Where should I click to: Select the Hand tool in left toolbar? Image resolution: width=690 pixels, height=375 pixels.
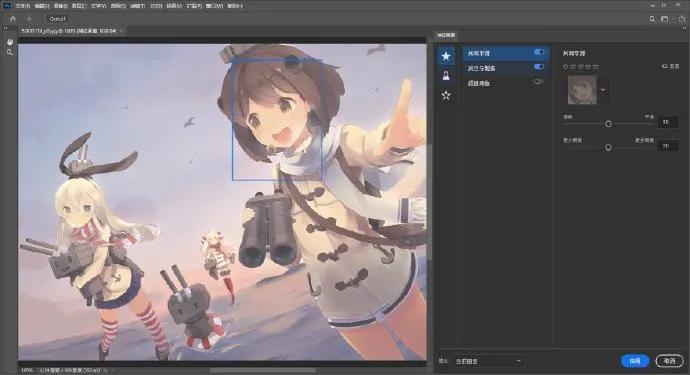coord(10,42)
